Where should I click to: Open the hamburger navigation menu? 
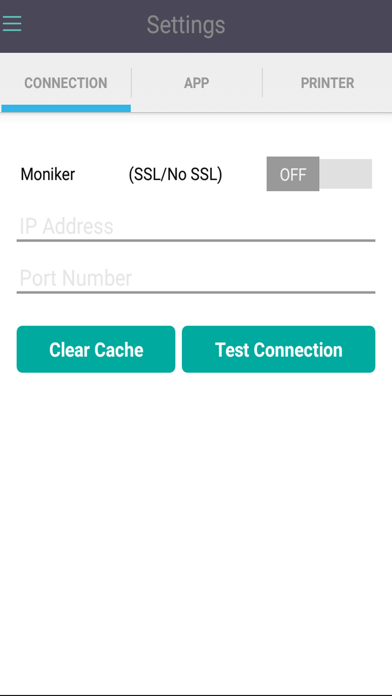(x=12, y=24)
